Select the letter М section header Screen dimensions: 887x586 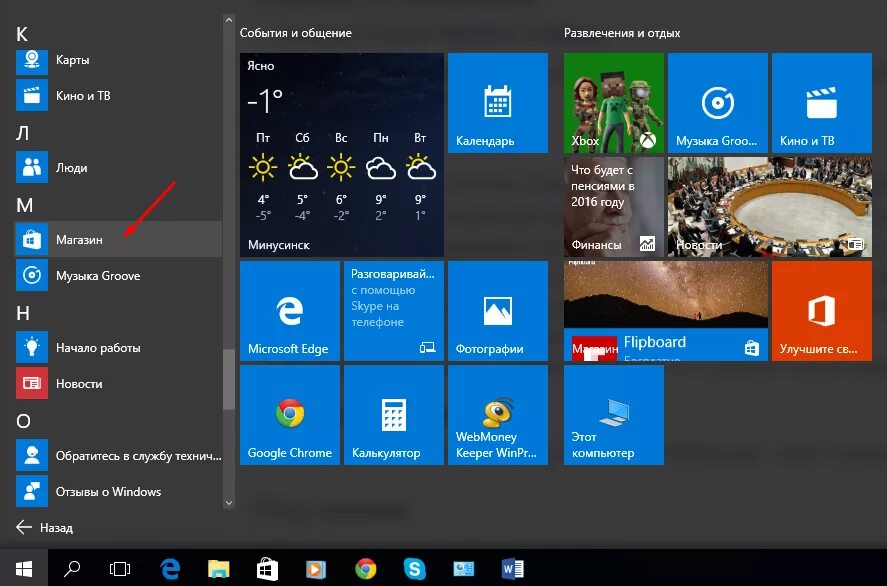pos(24,205)
